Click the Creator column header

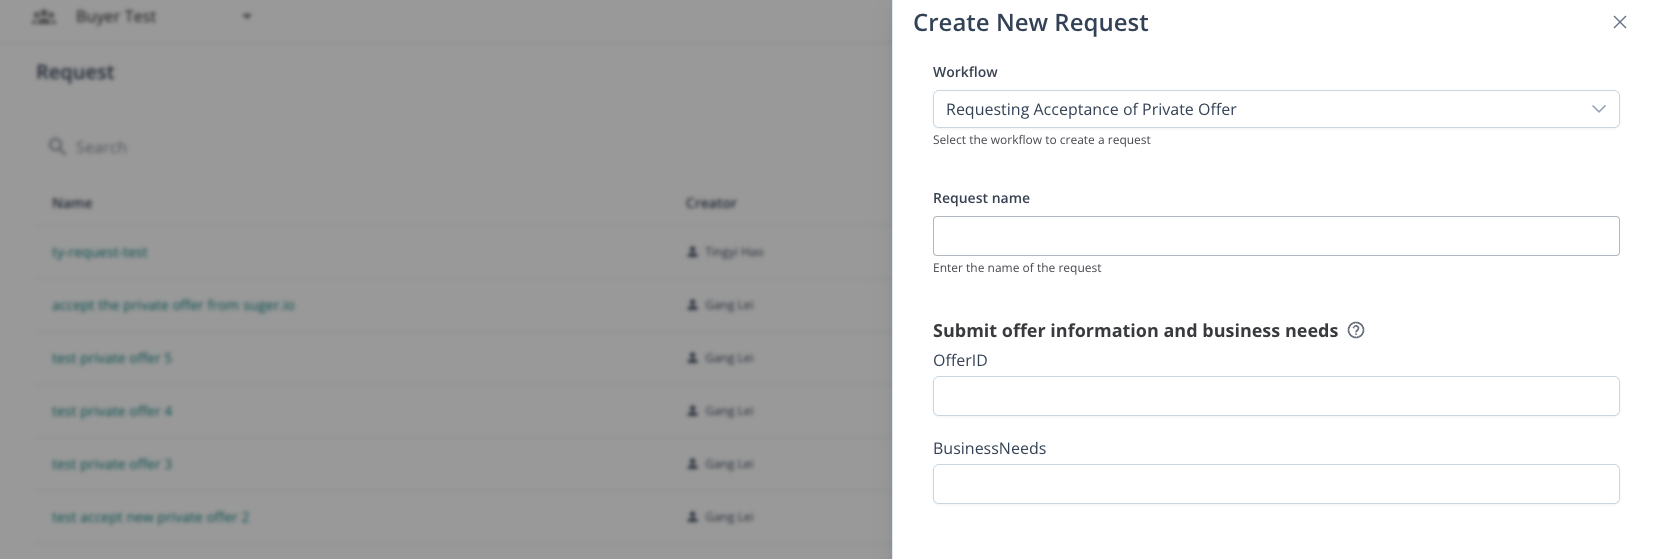[711, 203]
